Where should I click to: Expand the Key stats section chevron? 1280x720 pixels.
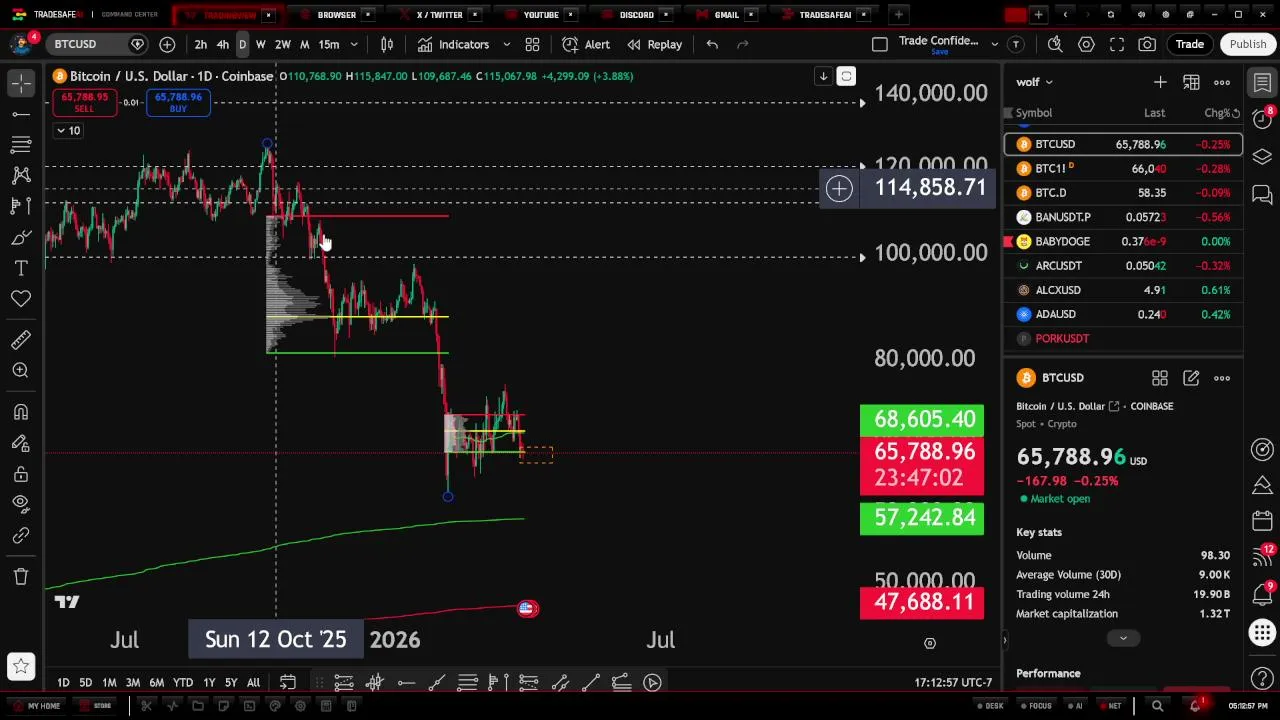coord(1123,638)
